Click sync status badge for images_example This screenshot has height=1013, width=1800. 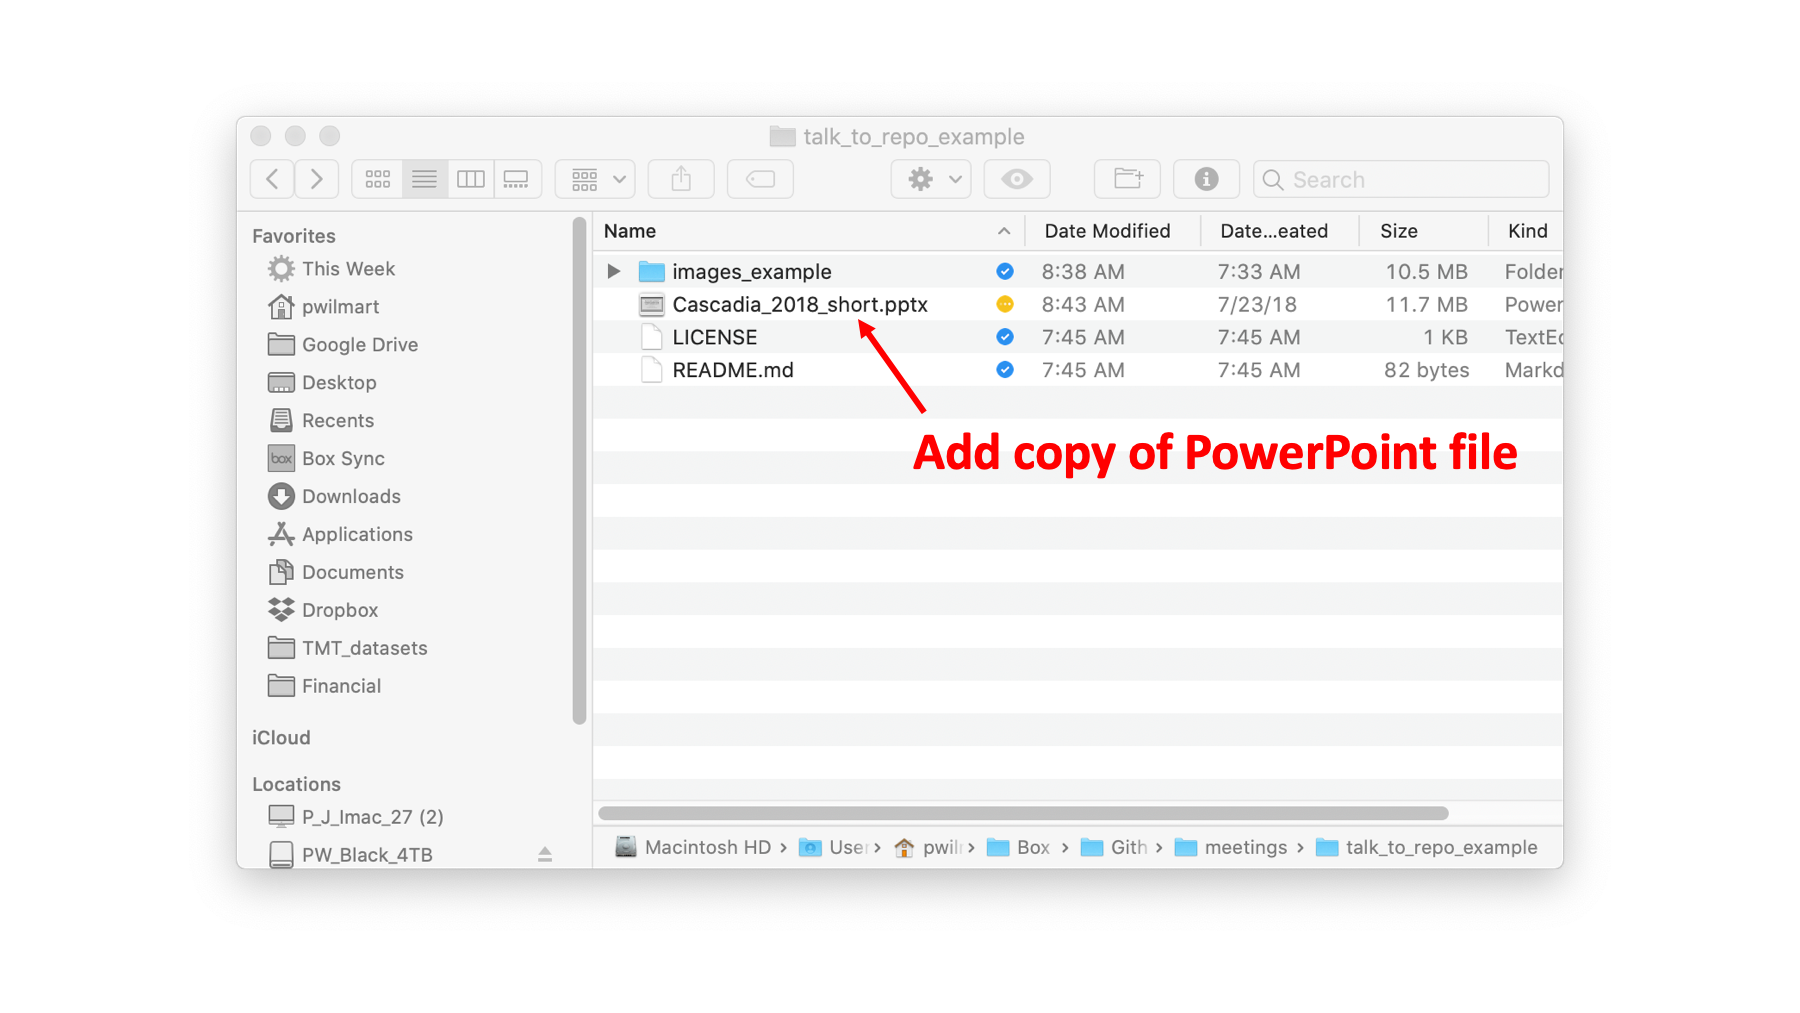coord(1005,271)
